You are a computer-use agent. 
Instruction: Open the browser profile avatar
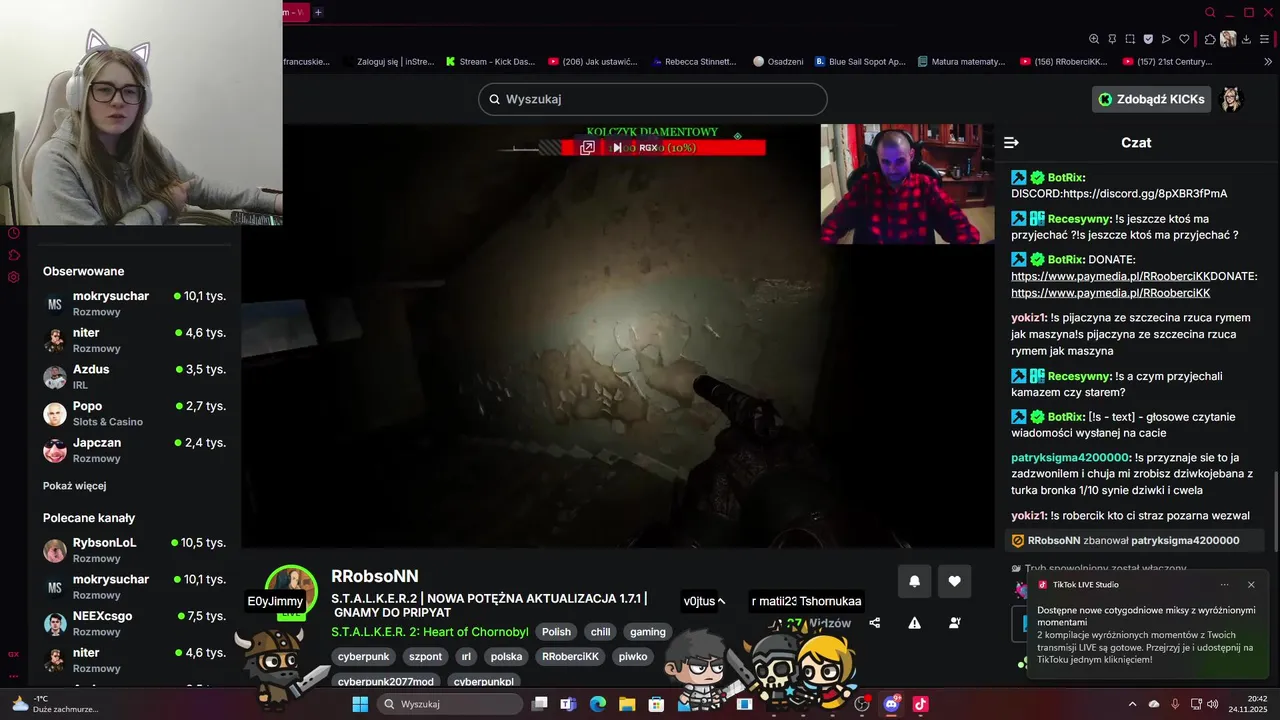click(x=1228, y=39)
